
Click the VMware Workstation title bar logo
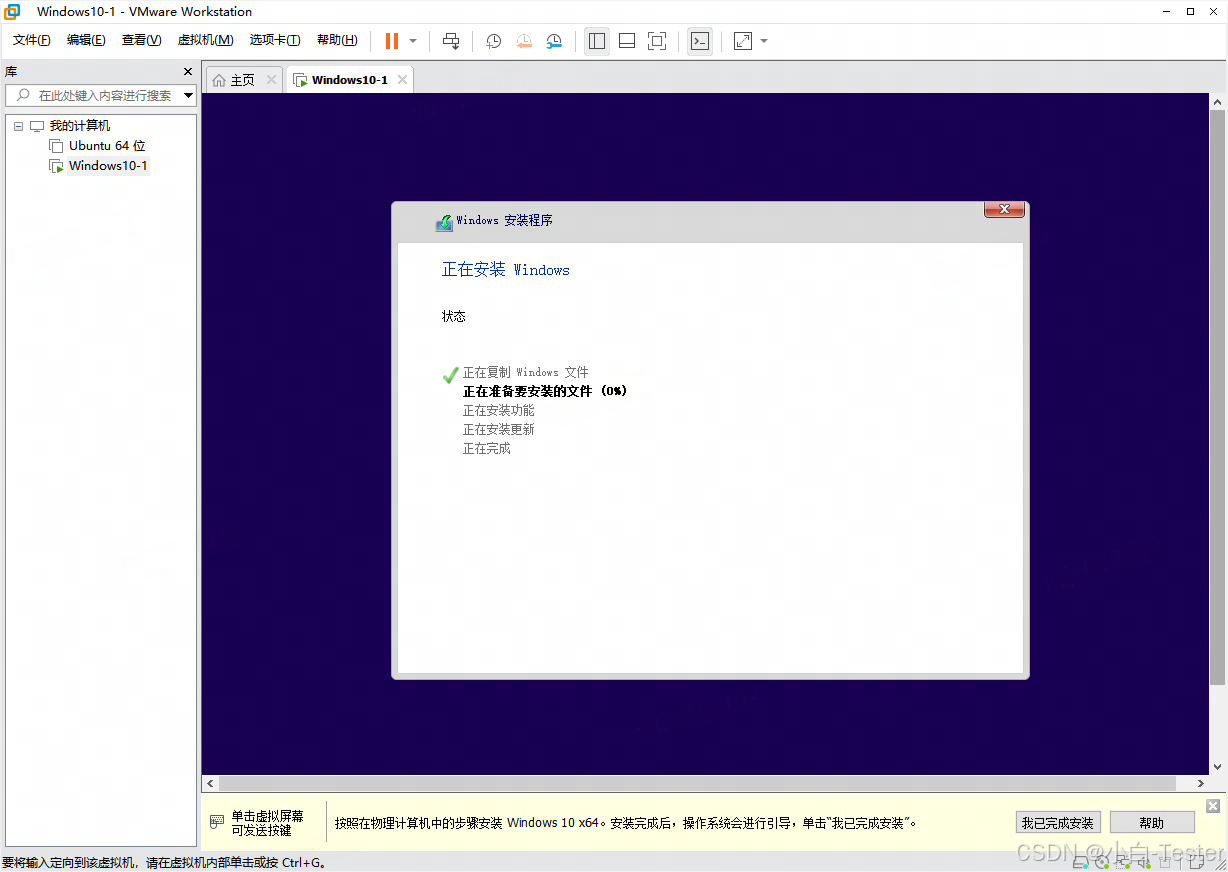click(13, 12)
